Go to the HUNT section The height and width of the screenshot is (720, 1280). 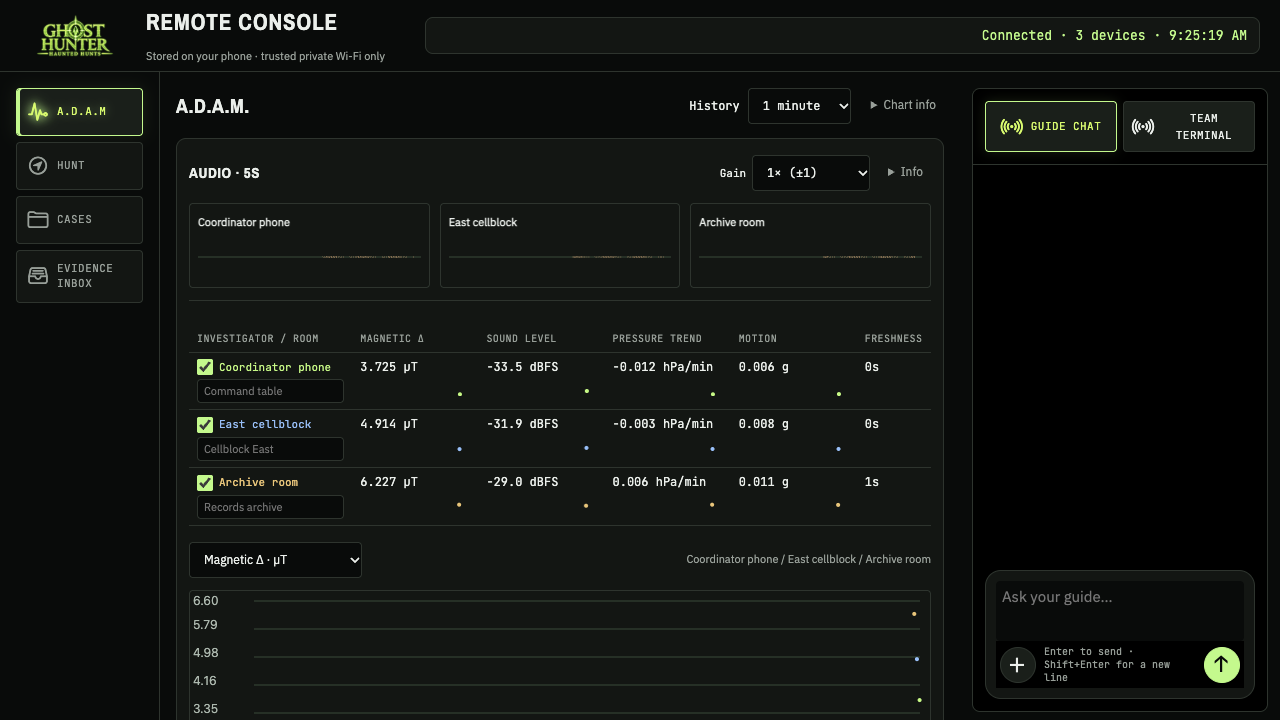[79, 166]
